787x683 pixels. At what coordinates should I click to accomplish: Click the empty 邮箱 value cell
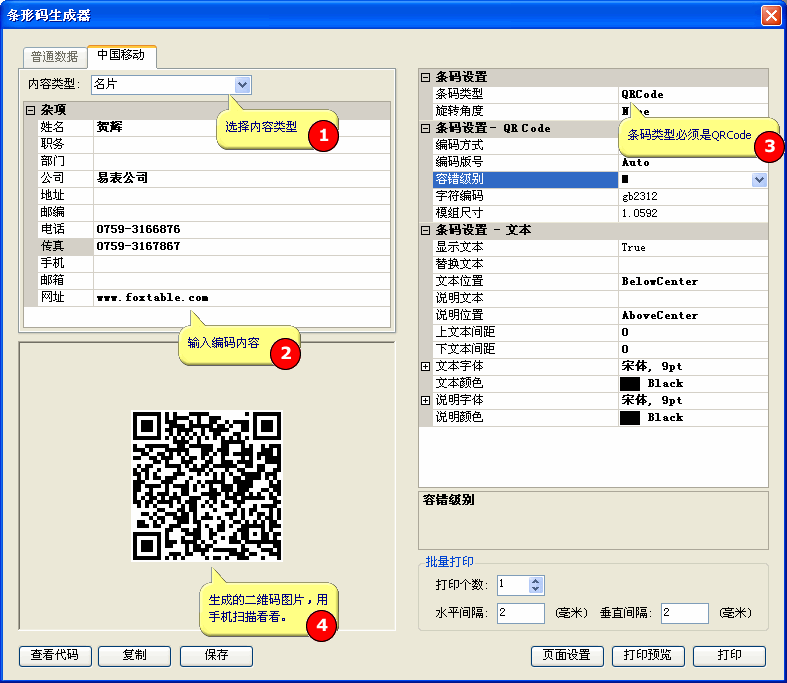pos(242,281)
